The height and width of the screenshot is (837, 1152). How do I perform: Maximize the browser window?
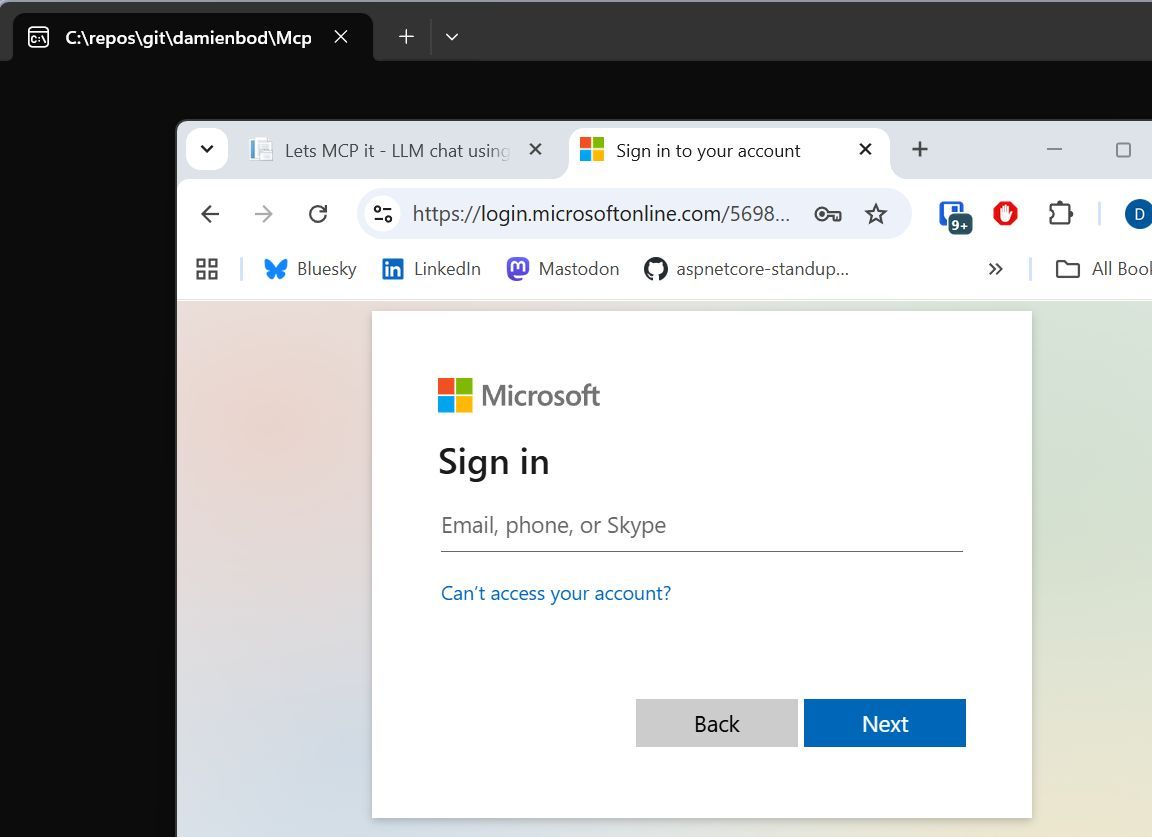point(1123,150)
